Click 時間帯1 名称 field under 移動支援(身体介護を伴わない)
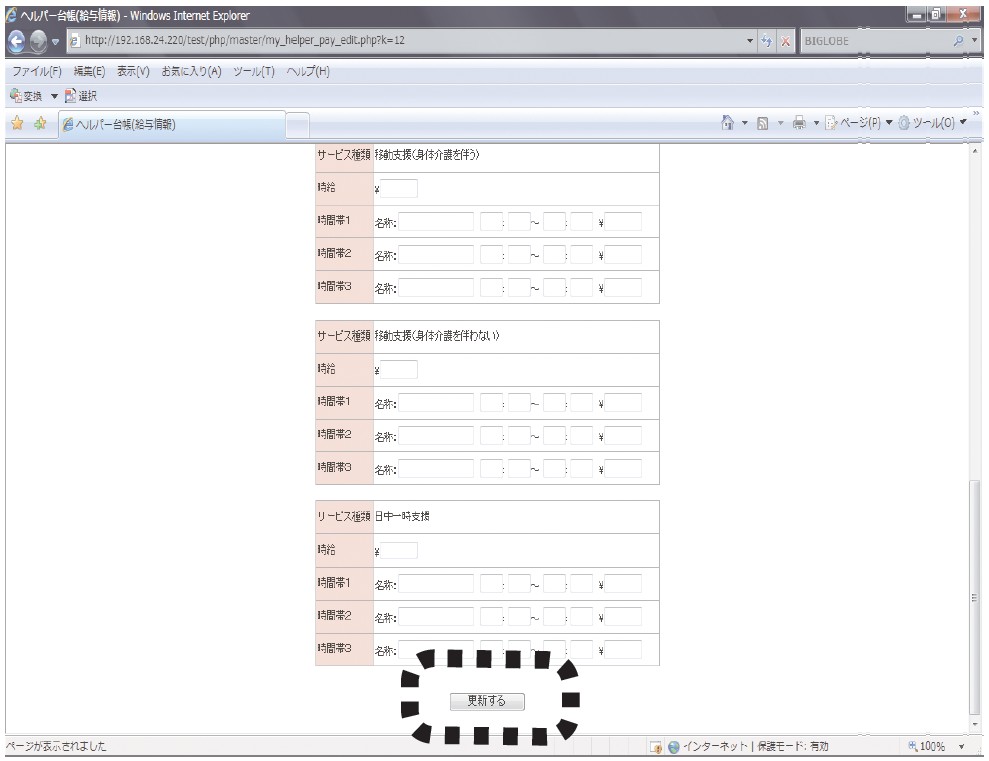The height and width of the screenshot is (761, 989). (436, 403)
